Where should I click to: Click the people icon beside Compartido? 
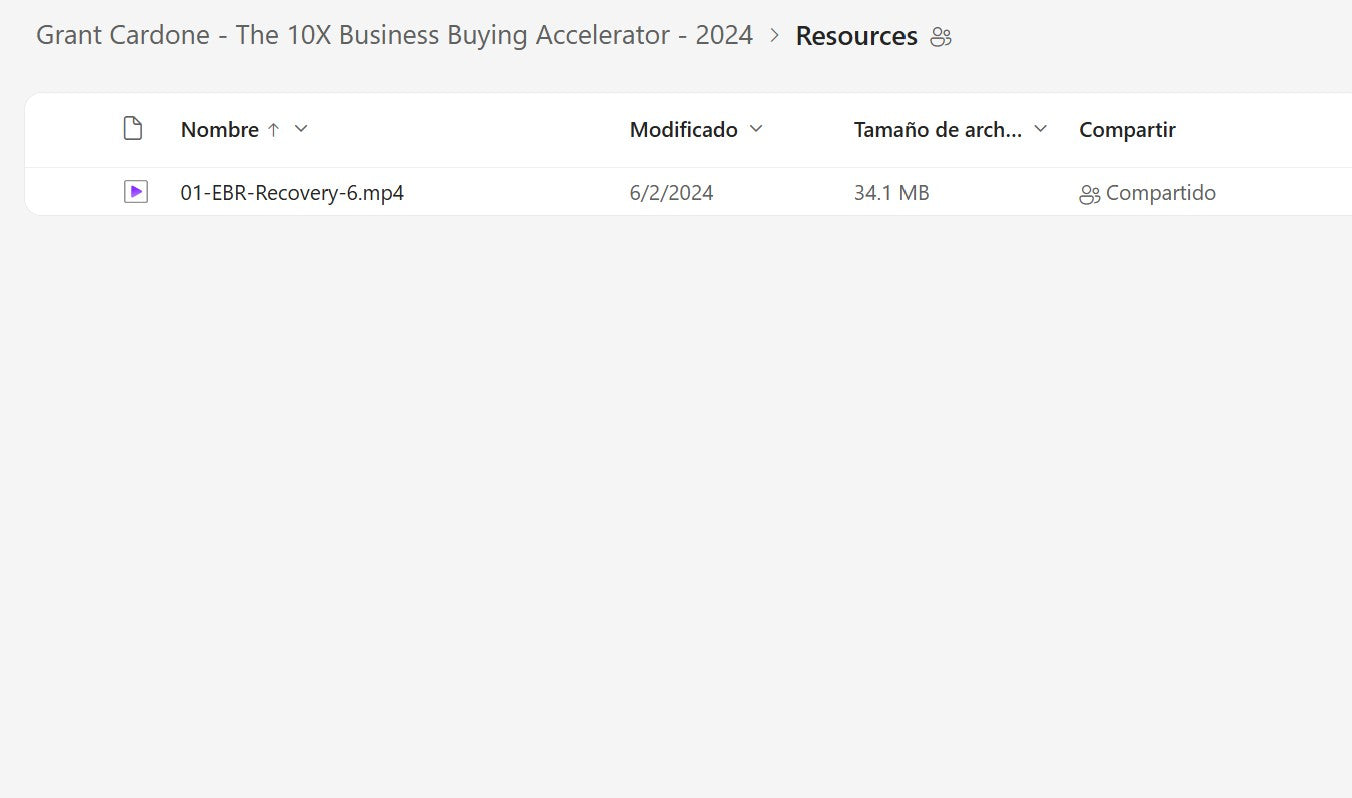coord(1089,194)
